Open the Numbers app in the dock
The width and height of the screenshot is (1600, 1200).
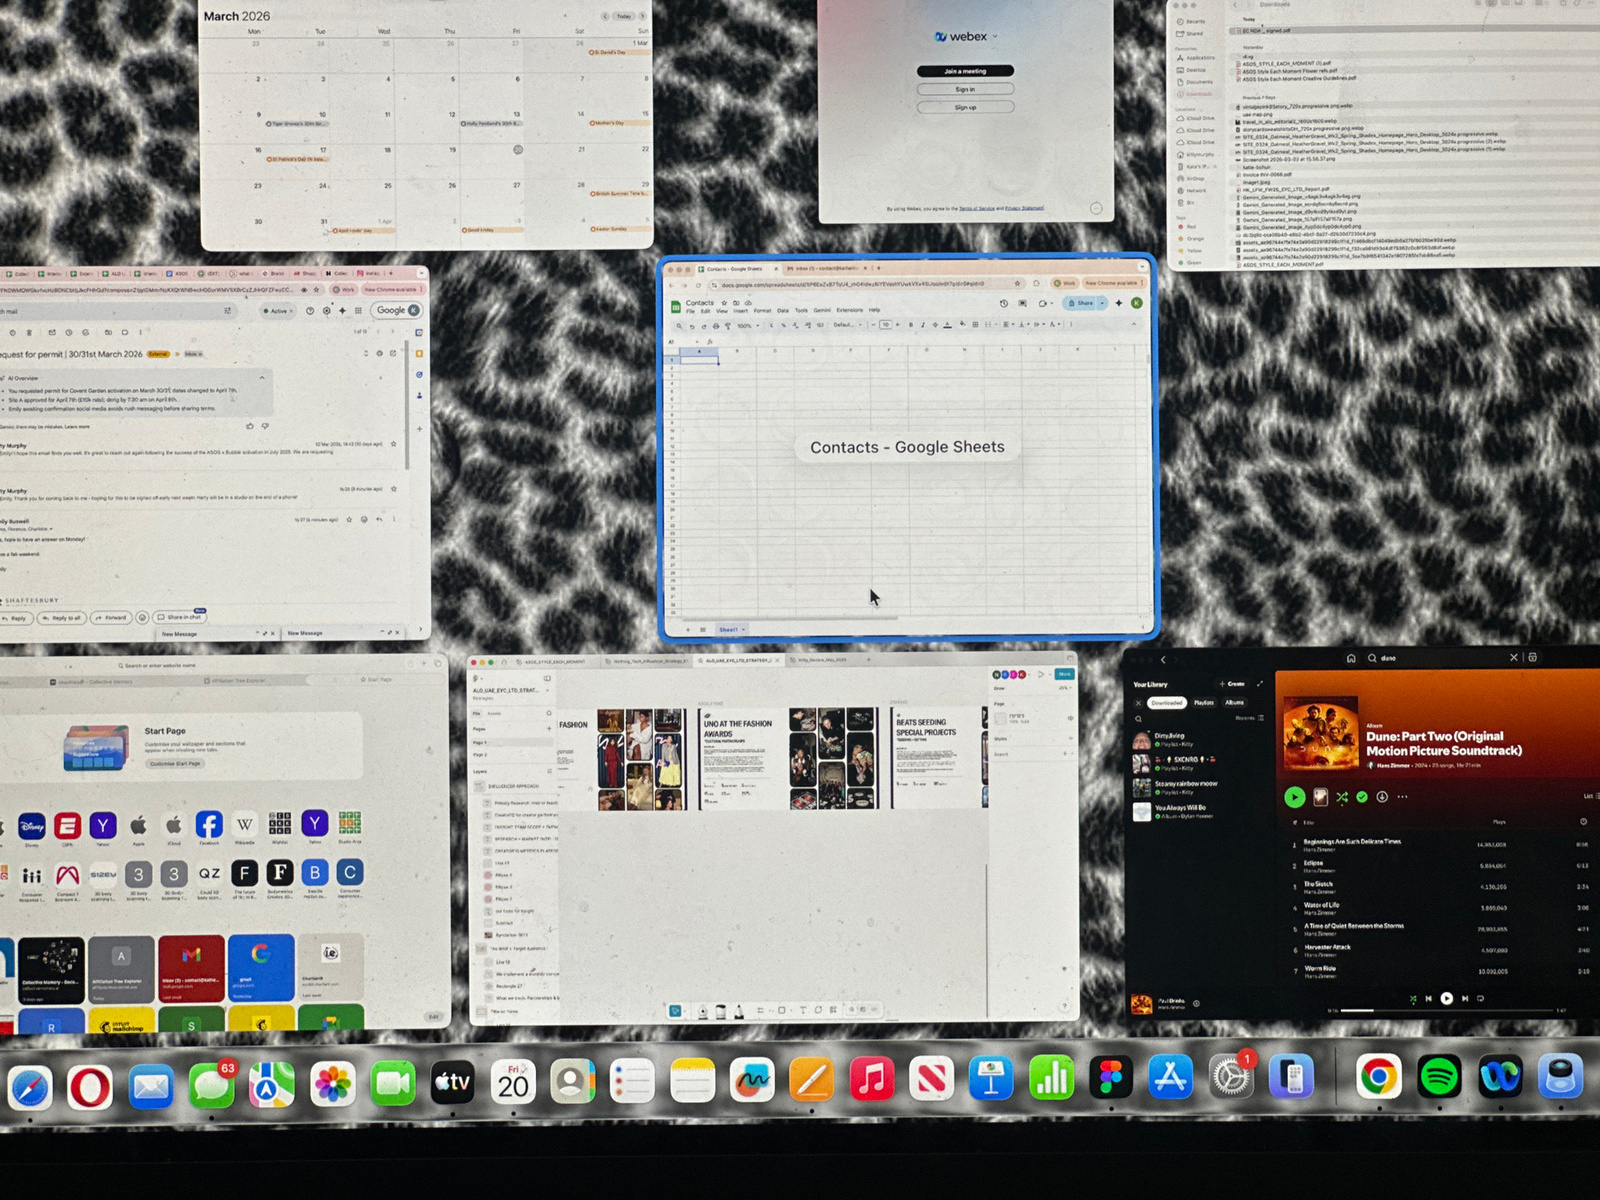click(x=1050, y=1079)
